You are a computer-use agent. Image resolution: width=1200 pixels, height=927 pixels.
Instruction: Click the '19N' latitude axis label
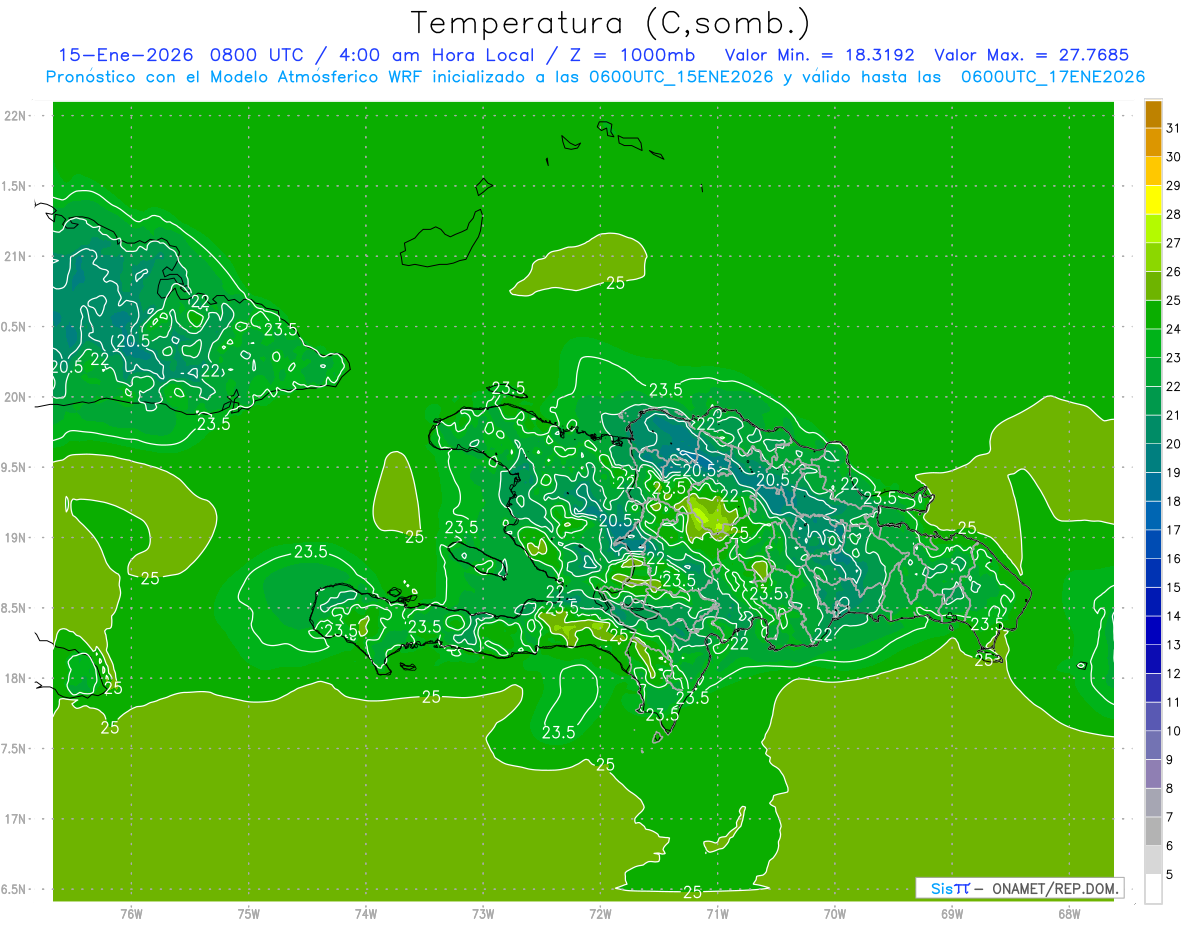(x=14, y=538)
